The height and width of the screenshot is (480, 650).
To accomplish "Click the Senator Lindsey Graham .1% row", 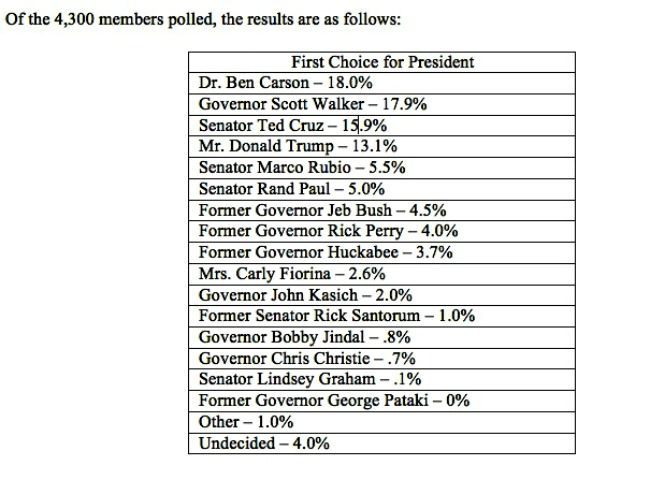I will (382, 380).
